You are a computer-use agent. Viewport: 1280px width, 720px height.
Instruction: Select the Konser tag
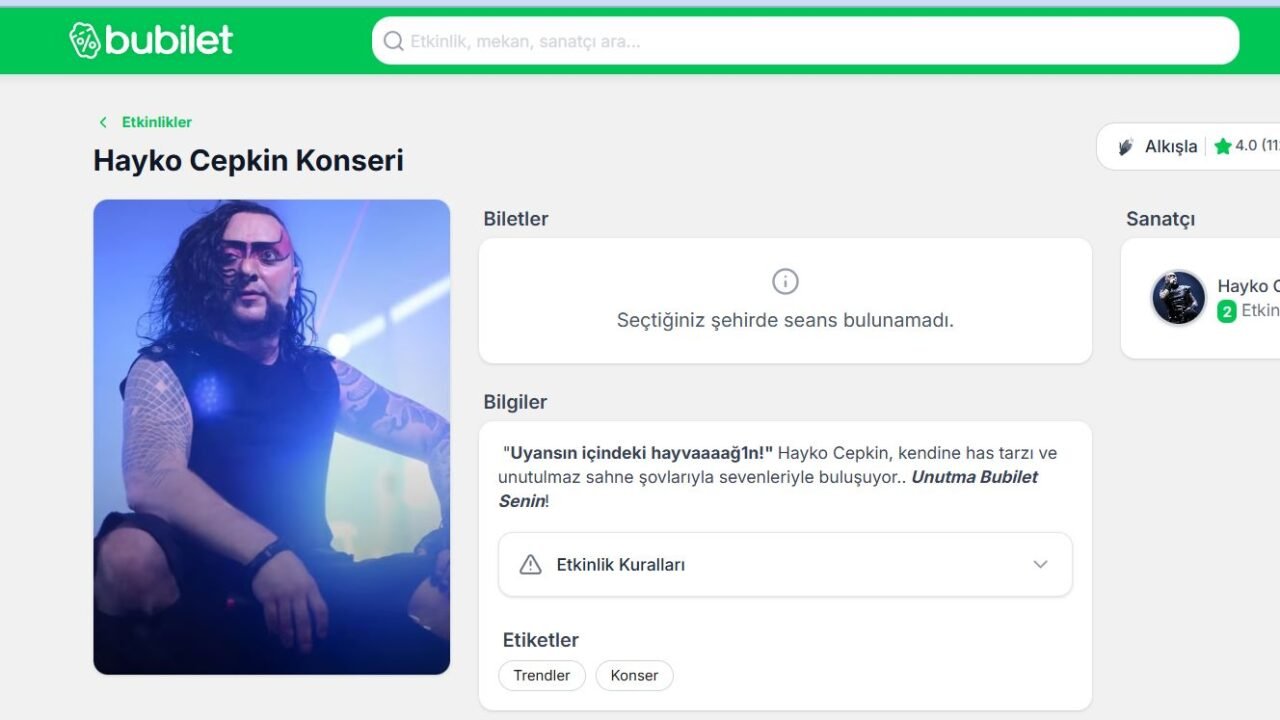point(634,676)
